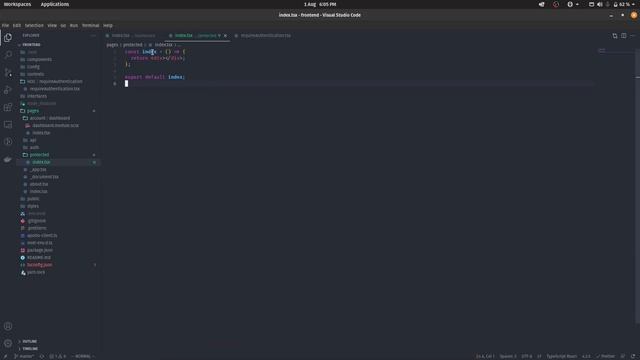
Task: Open the Run and Debug view
Action: [8, 90]
